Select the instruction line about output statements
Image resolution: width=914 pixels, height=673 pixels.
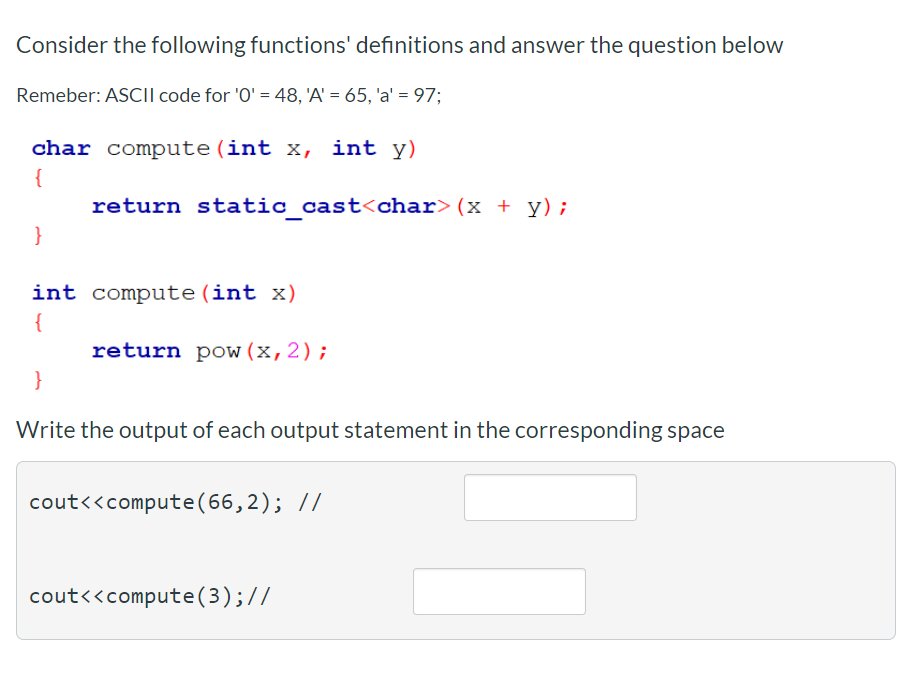pos(370,430)
